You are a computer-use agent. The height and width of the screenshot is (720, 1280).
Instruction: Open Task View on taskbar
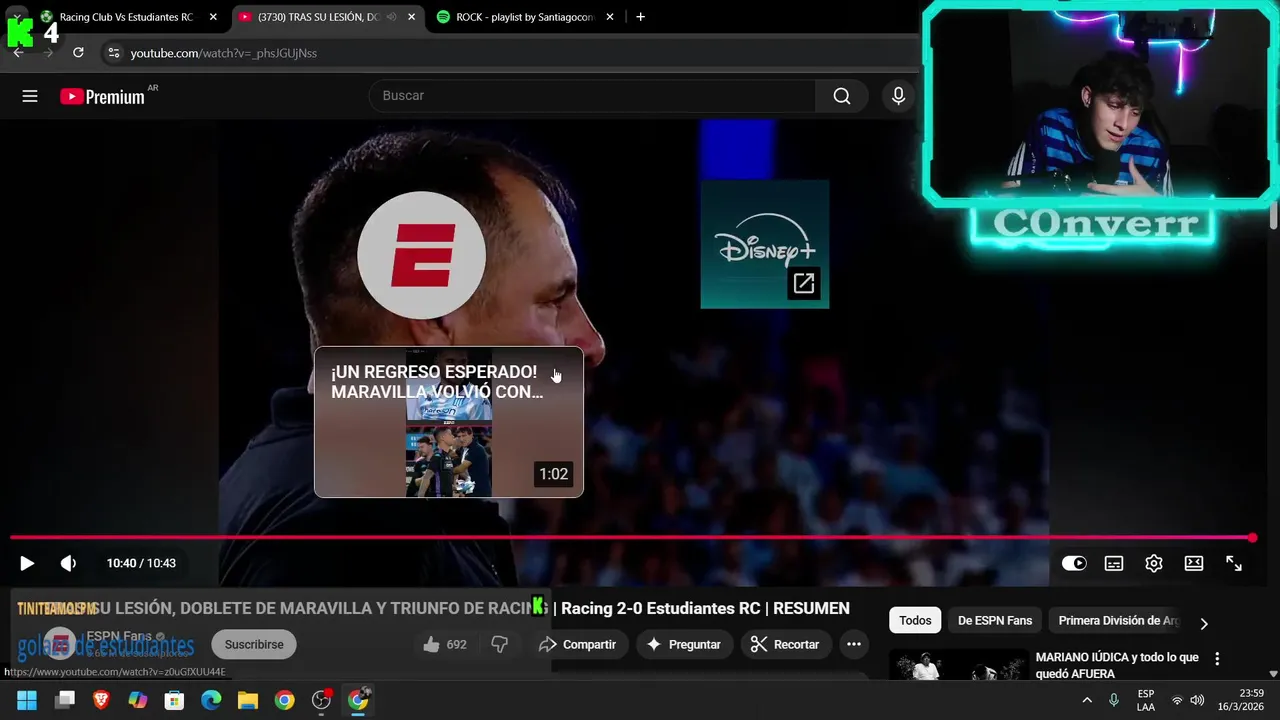pyautogui.click(x=65, y=700)
